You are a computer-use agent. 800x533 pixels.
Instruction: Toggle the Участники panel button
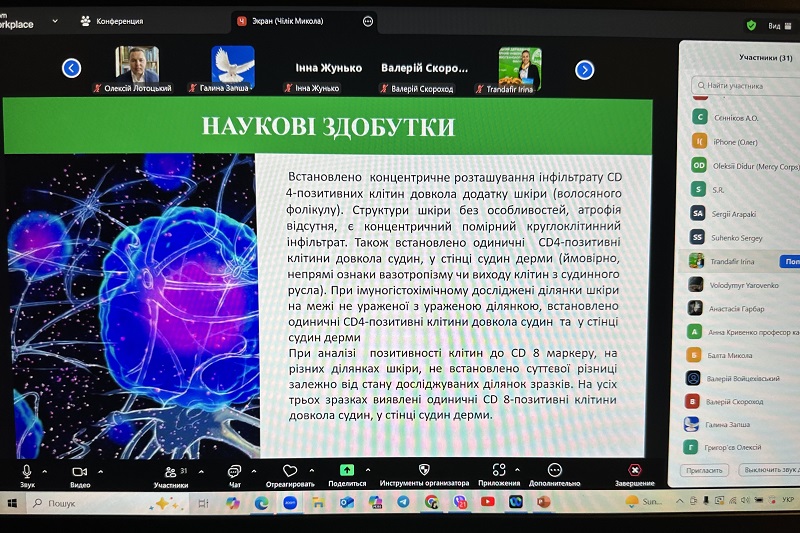tap(169, 471)
